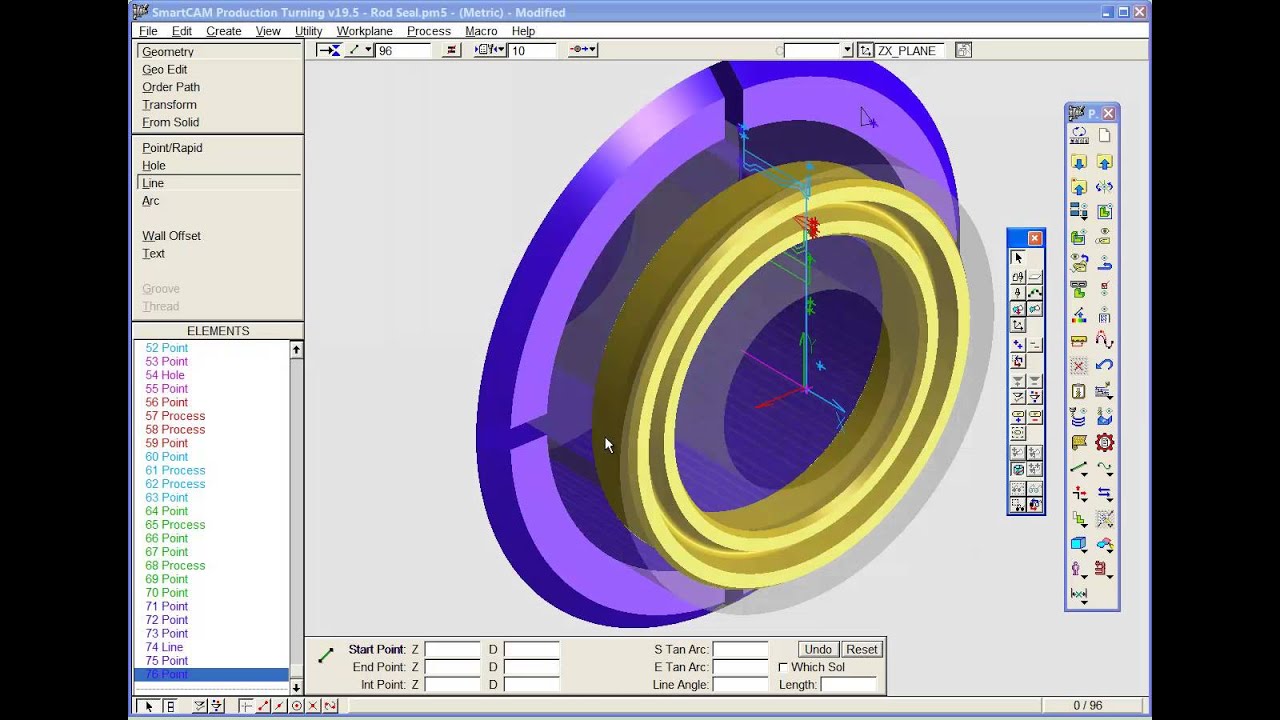Click the Reset button

(862, 649)
